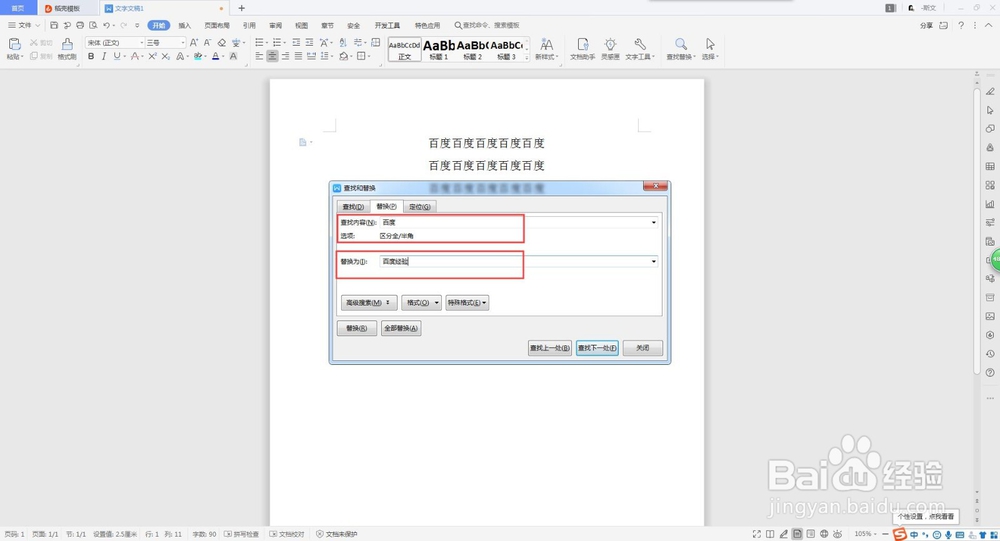Switch to web layout view in status bar
The width and height of the screenshot is (1000, 541).
(x=824, y=534)
